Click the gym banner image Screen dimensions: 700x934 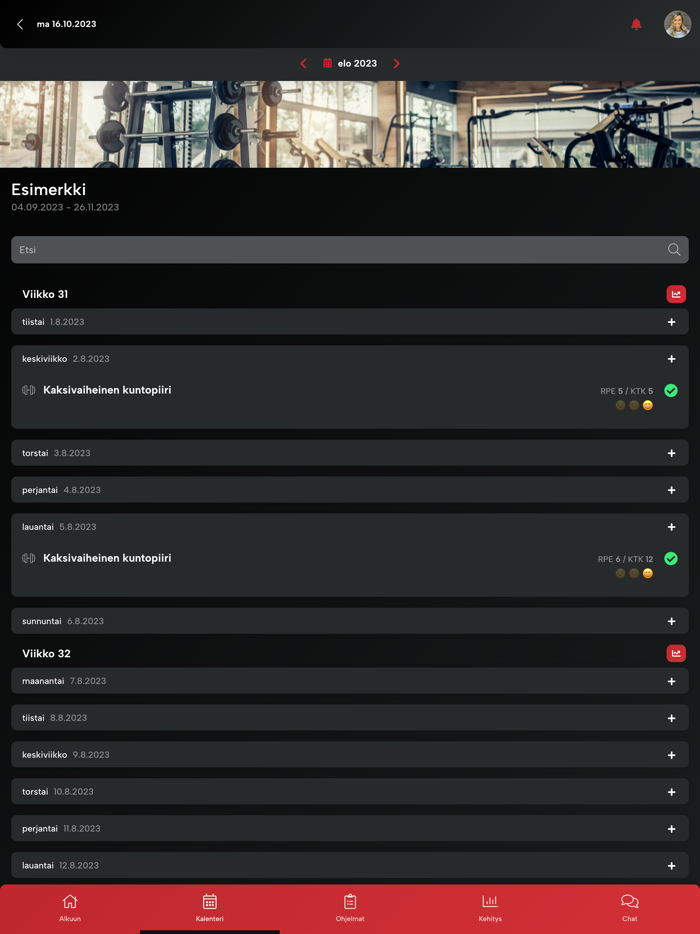pos(350,124)
